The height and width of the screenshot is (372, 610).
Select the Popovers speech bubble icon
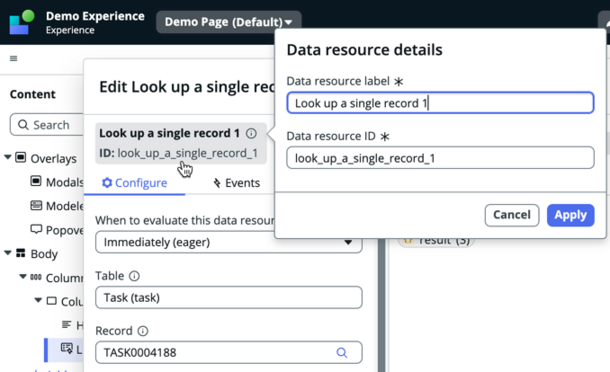[36, 229]
